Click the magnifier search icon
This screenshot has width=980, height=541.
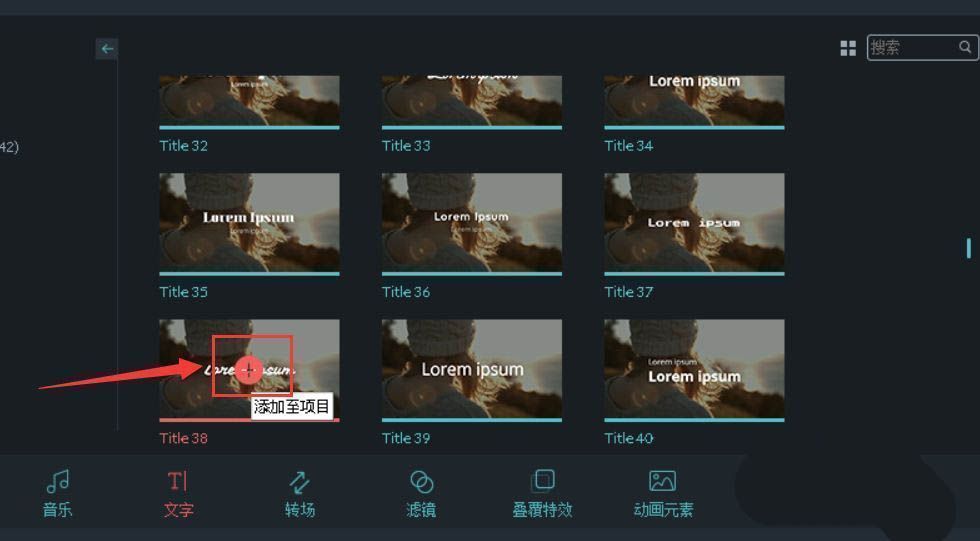[965, 47]
